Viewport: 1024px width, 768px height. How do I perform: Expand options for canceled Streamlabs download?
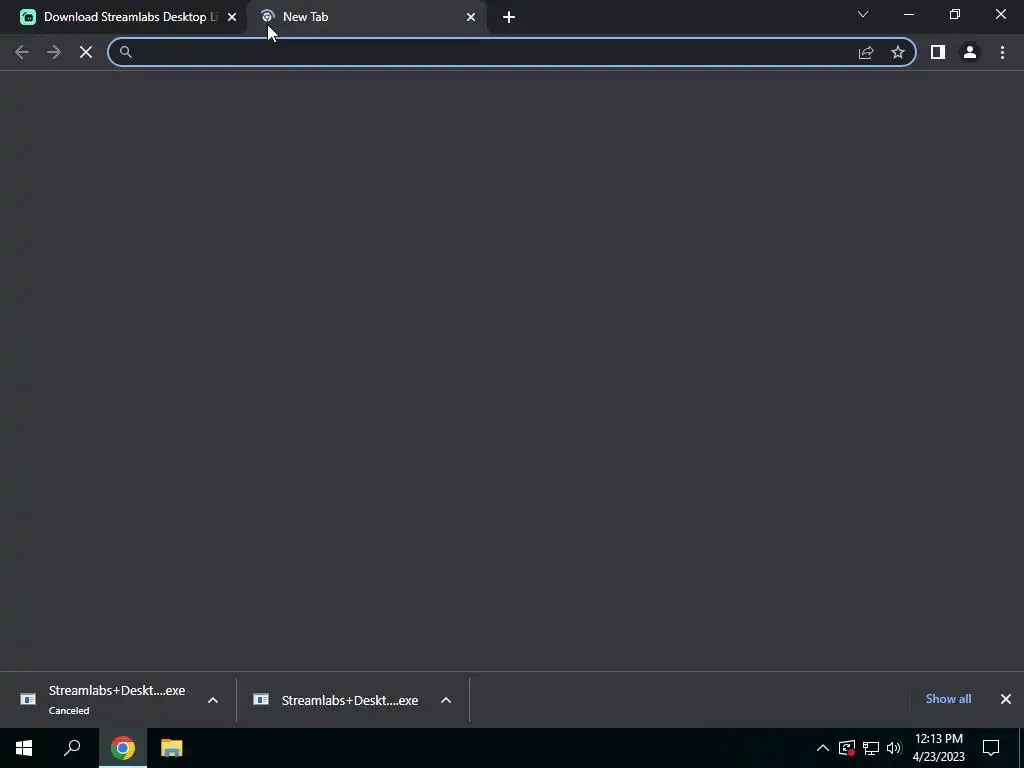point(213,700)
